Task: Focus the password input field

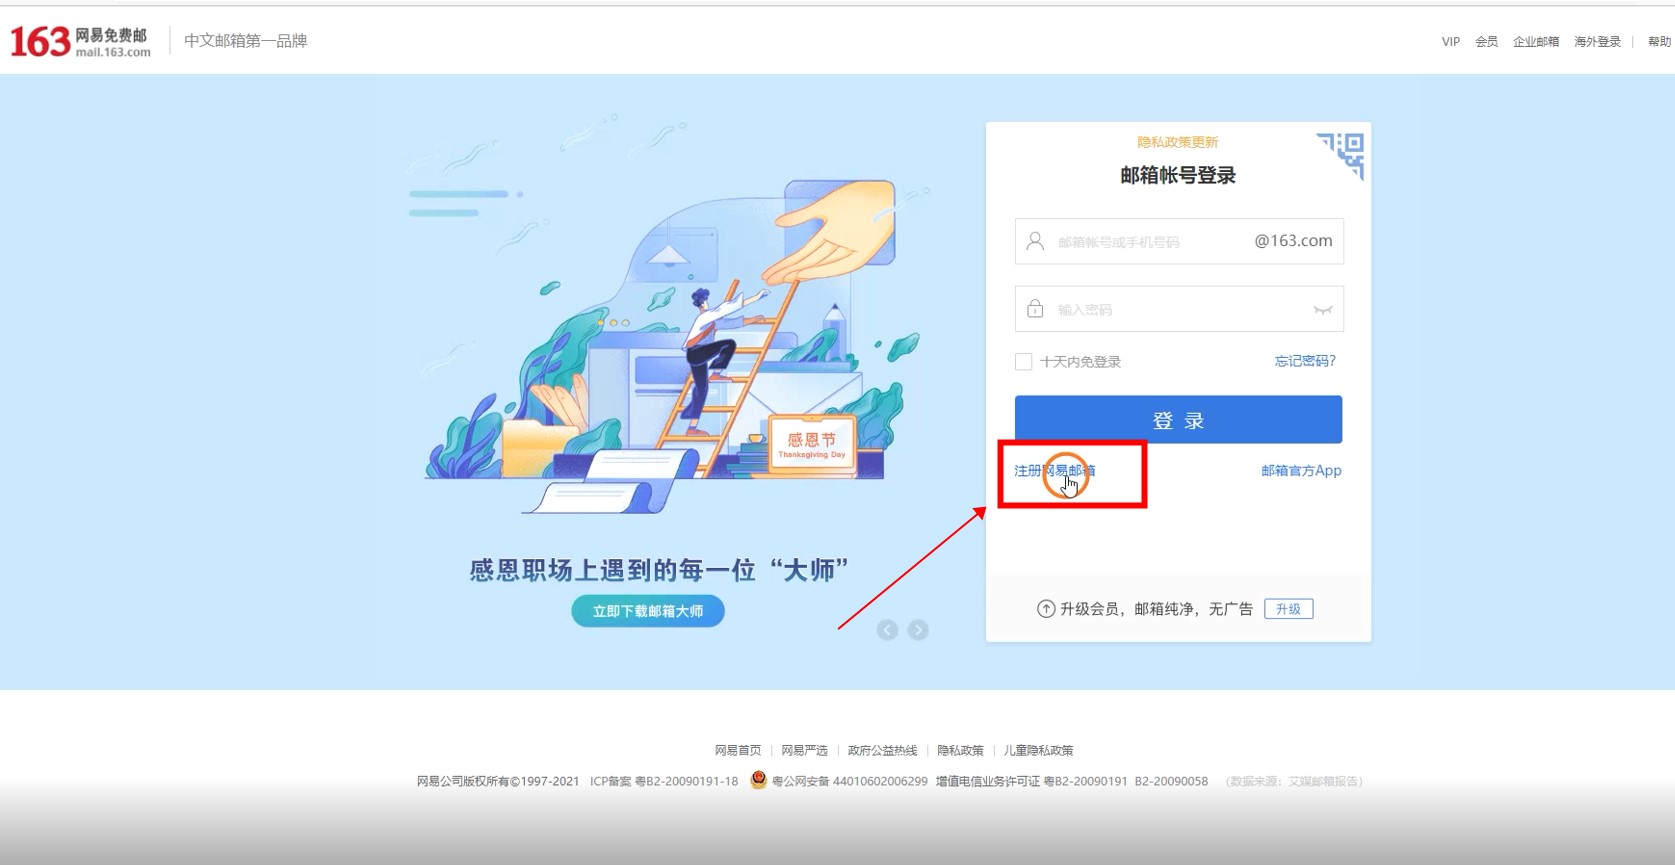Action: tap(1180, 310)
